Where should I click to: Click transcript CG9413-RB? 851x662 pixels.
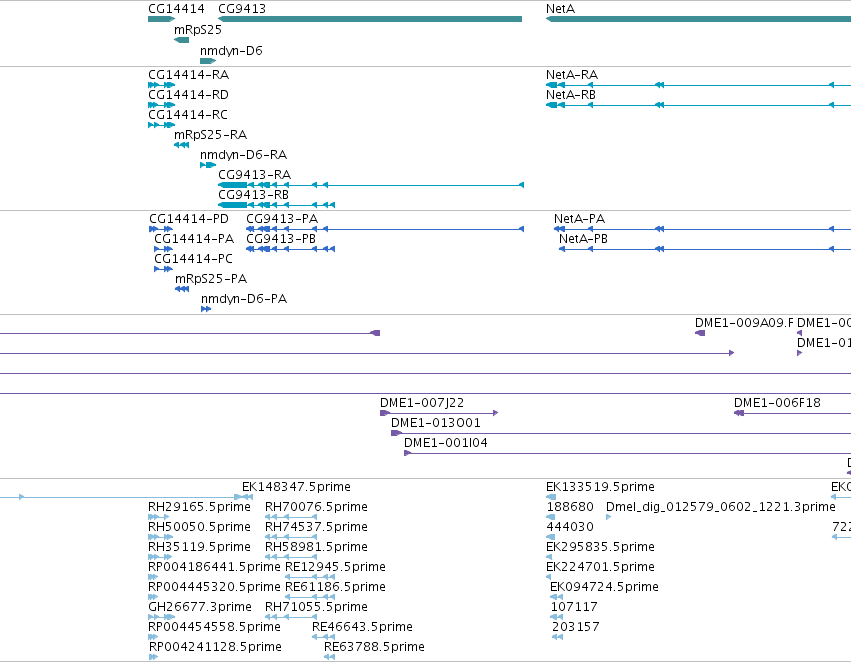pyautogui.click(x=253, y=194)
